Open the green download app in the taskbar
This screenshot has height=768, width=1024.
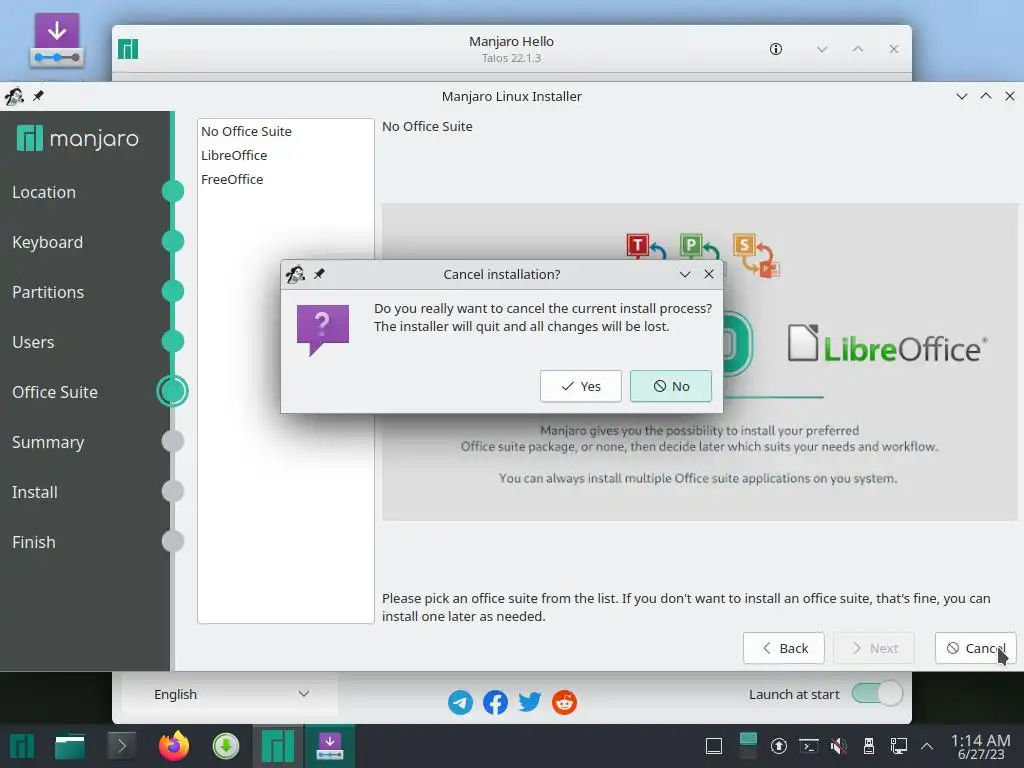click(x=226, y=746)
